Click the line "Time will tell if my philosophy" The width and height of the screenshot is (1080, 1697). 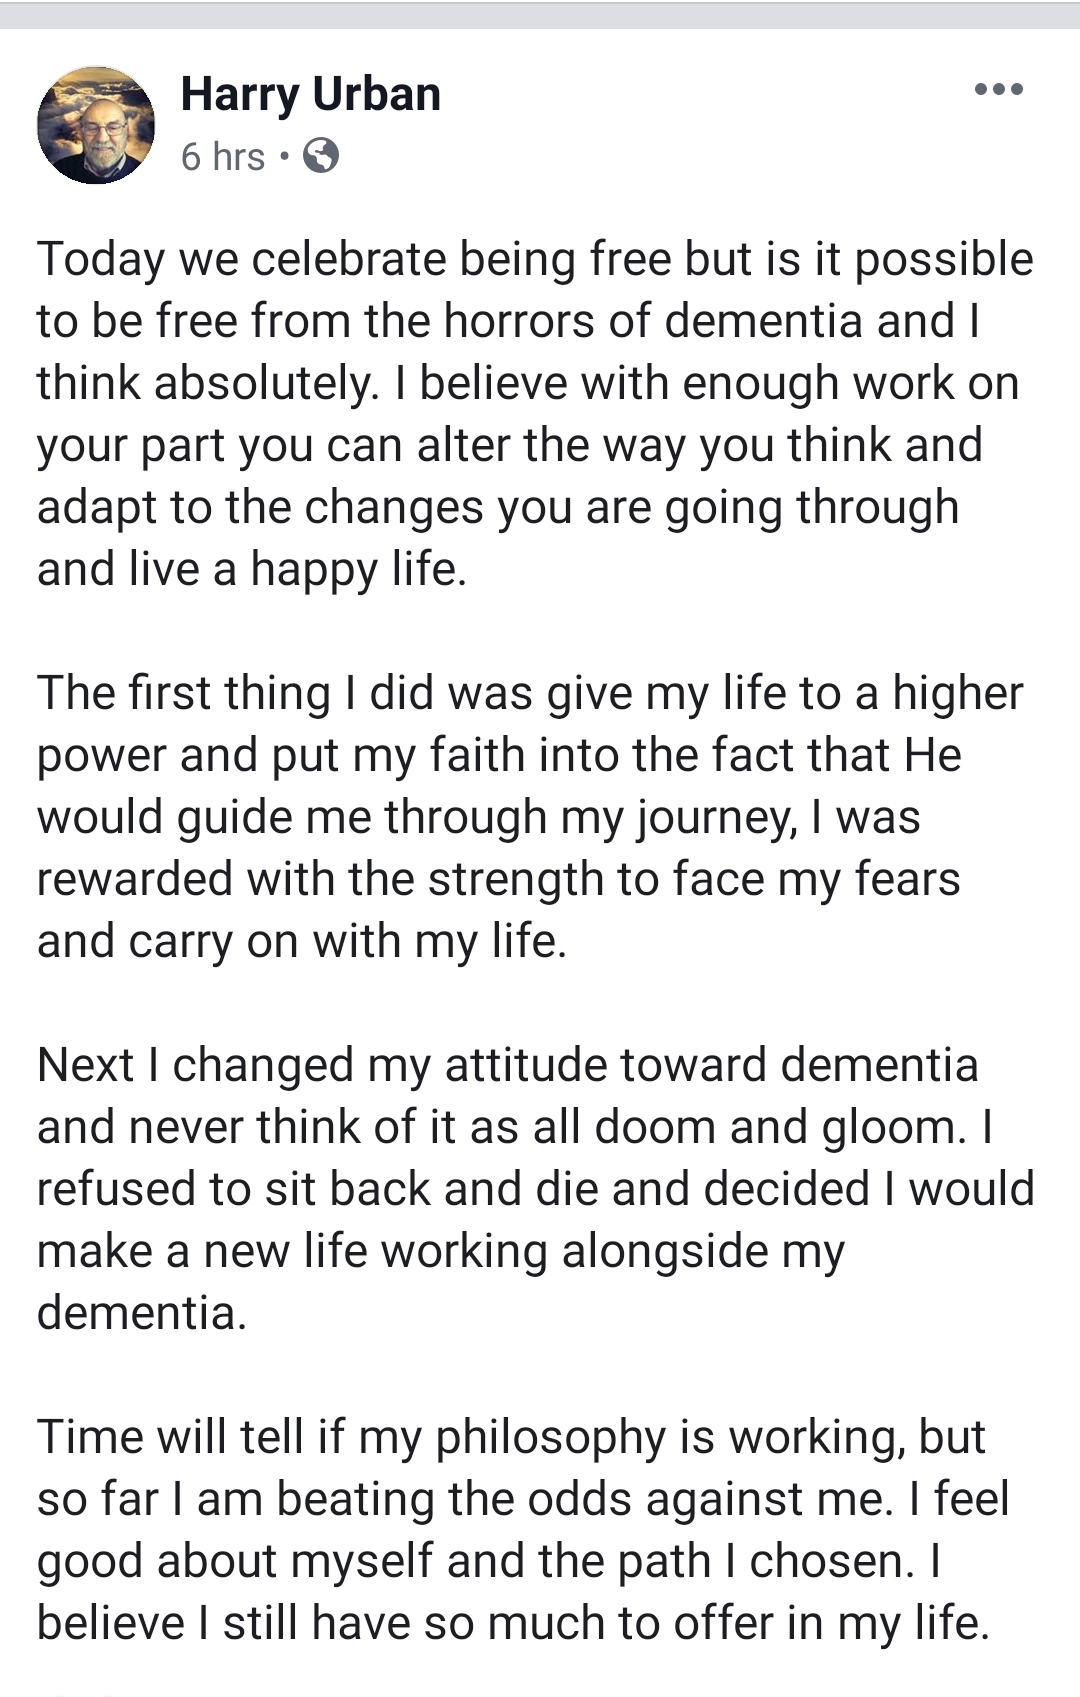511,1437
